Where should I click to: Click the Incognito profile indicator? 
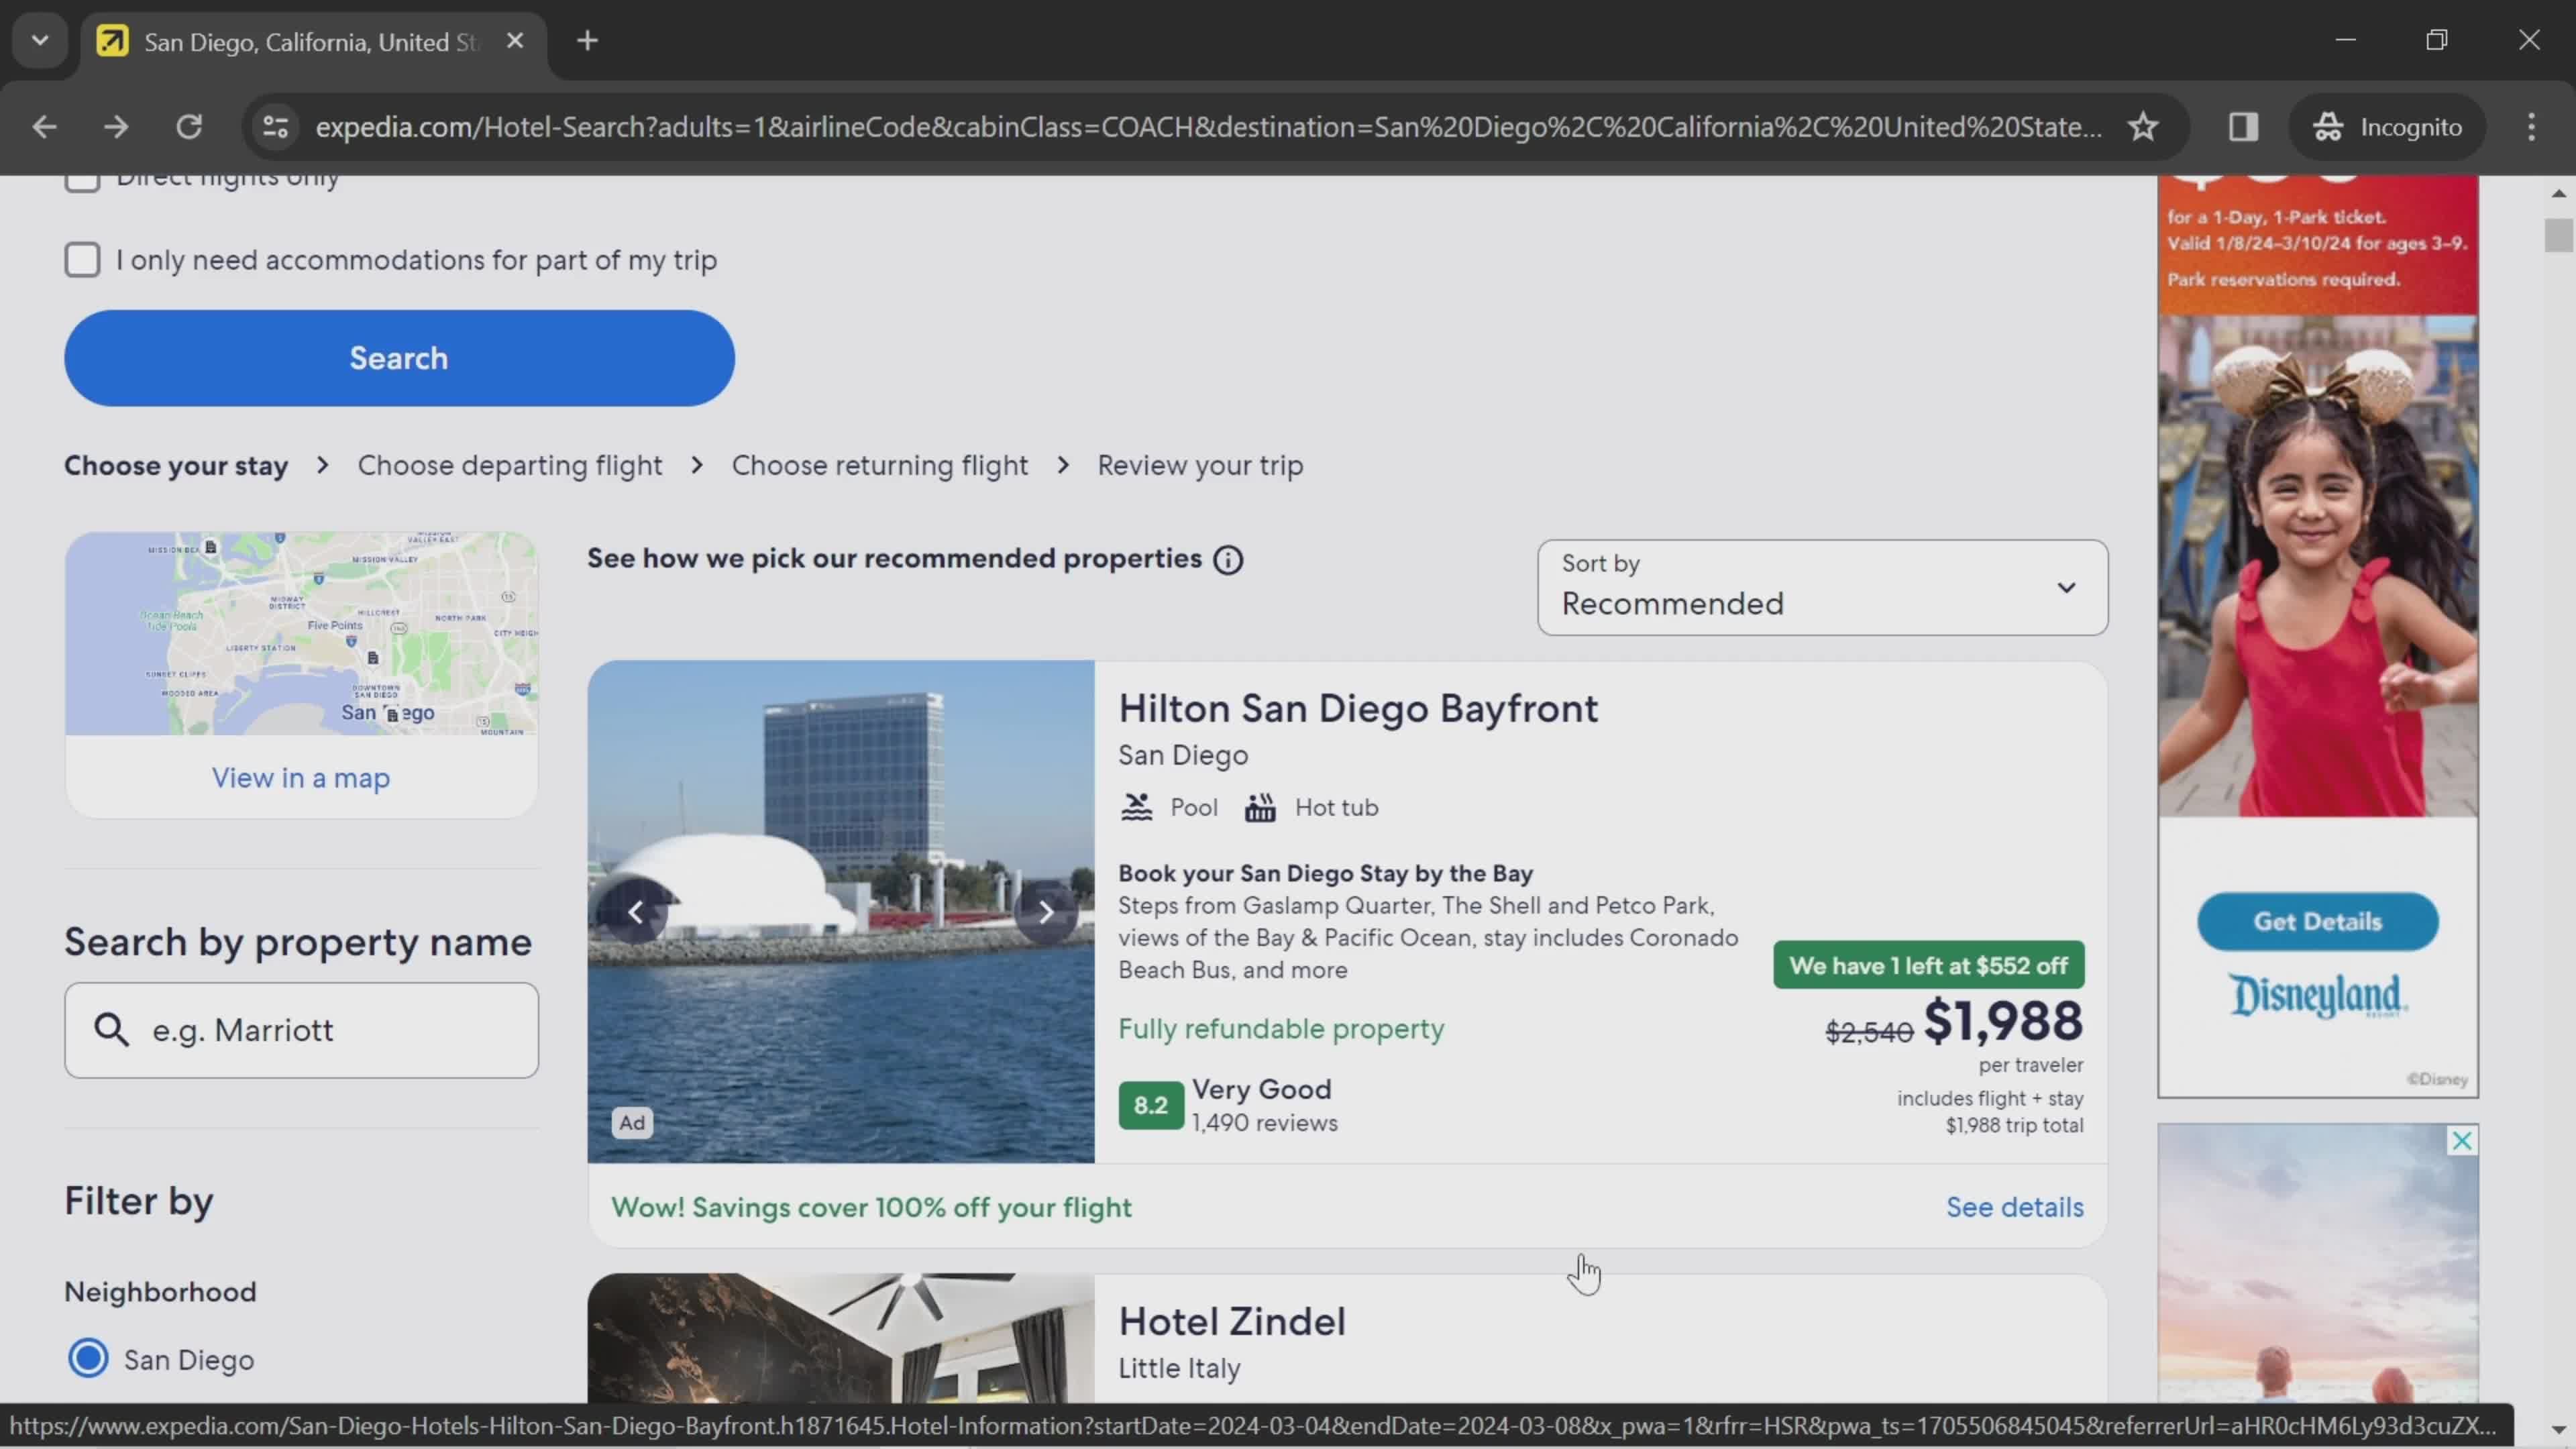[2387, 127]
